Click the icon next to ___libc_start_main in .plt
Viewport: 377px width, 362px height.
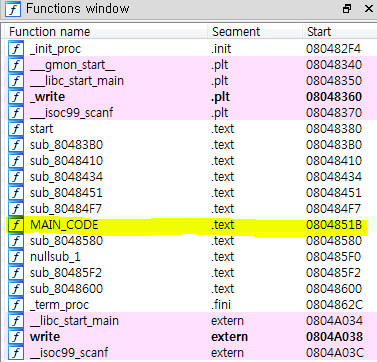pyautogui.click(x=16, y=81)
